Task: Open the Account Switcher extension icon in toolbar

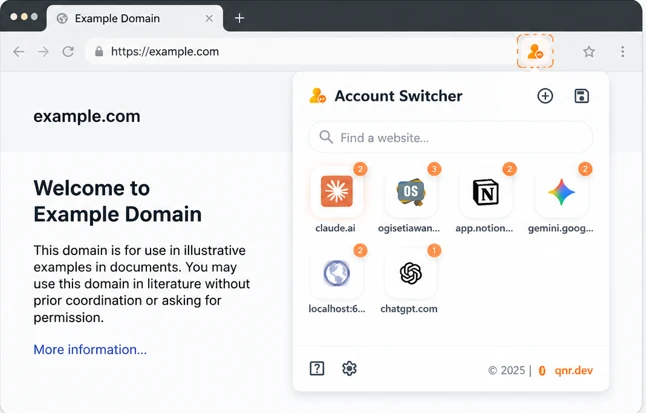Action: pos(535,52)
